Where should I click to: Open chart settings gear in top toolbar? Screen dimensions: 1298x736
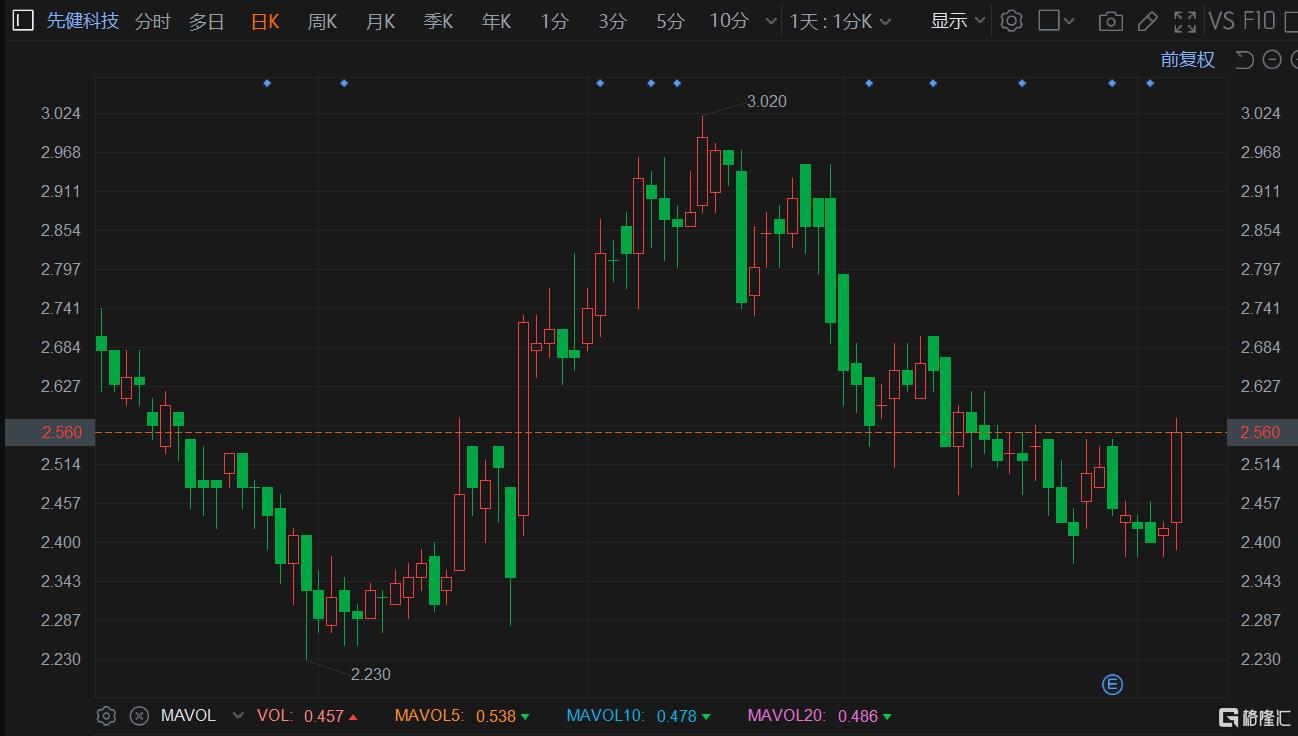[1011, 21]
